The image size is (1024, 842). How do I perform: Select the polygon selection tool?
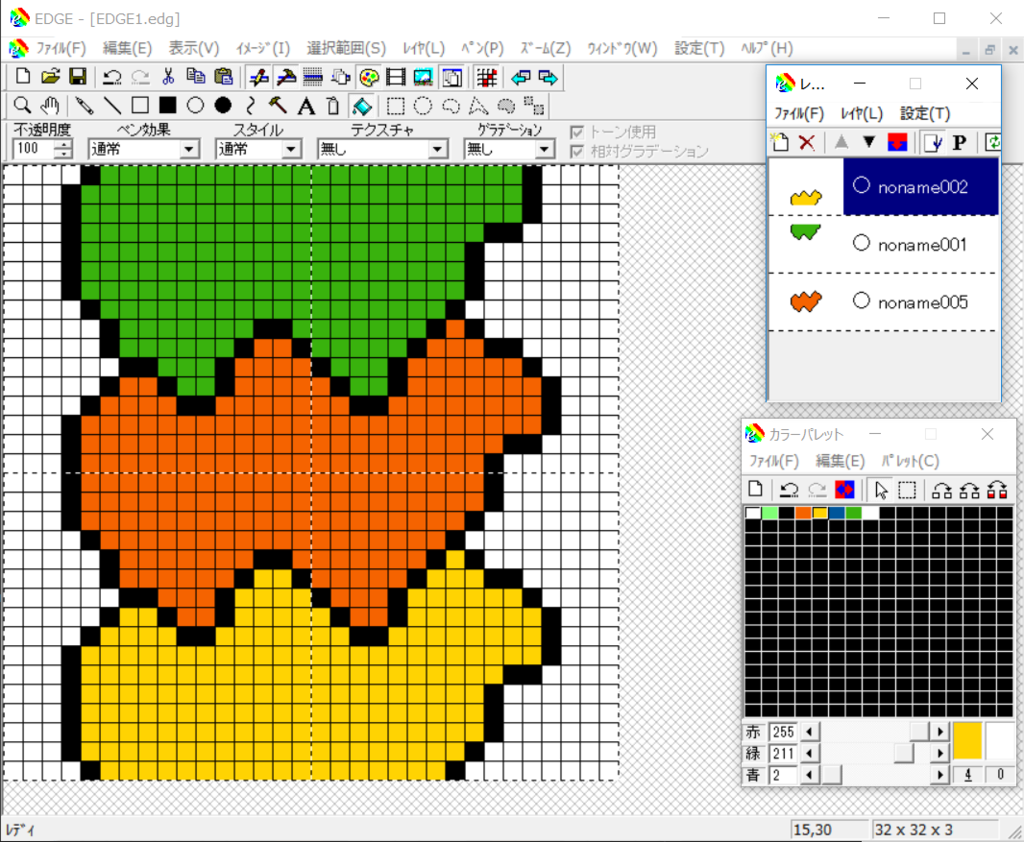coord(479,105)
